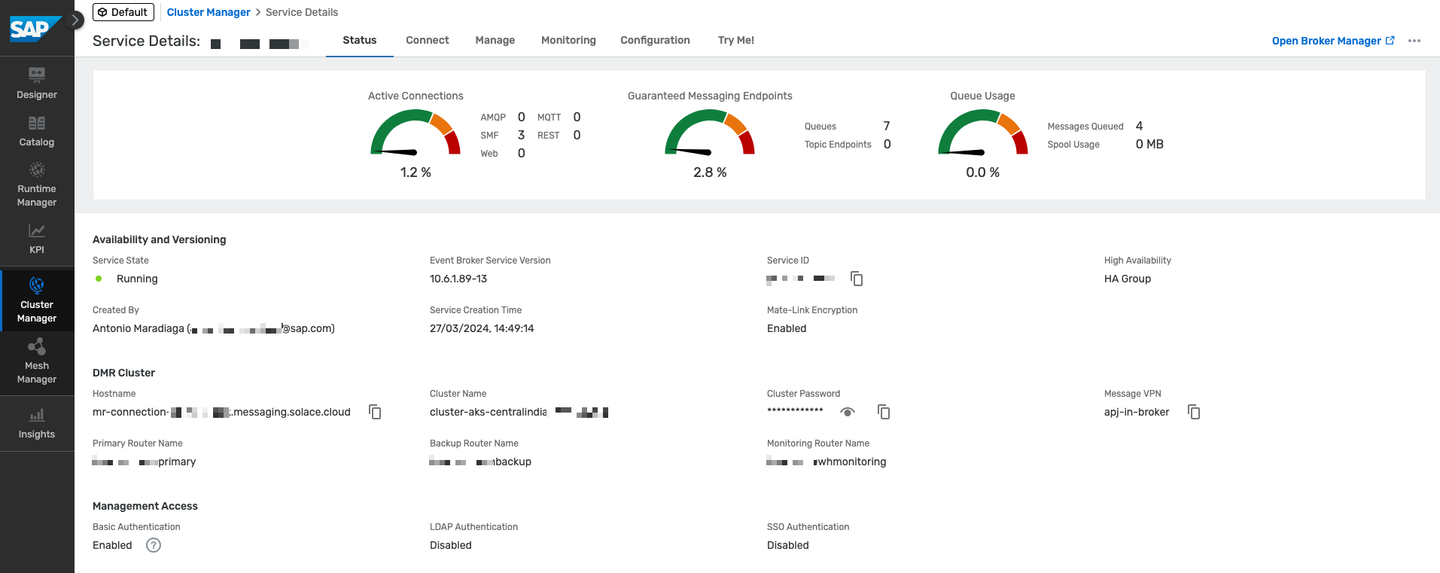Open the more options ellipsis menu
Screen dimensions: 1440x573
tap(1414, 41)
